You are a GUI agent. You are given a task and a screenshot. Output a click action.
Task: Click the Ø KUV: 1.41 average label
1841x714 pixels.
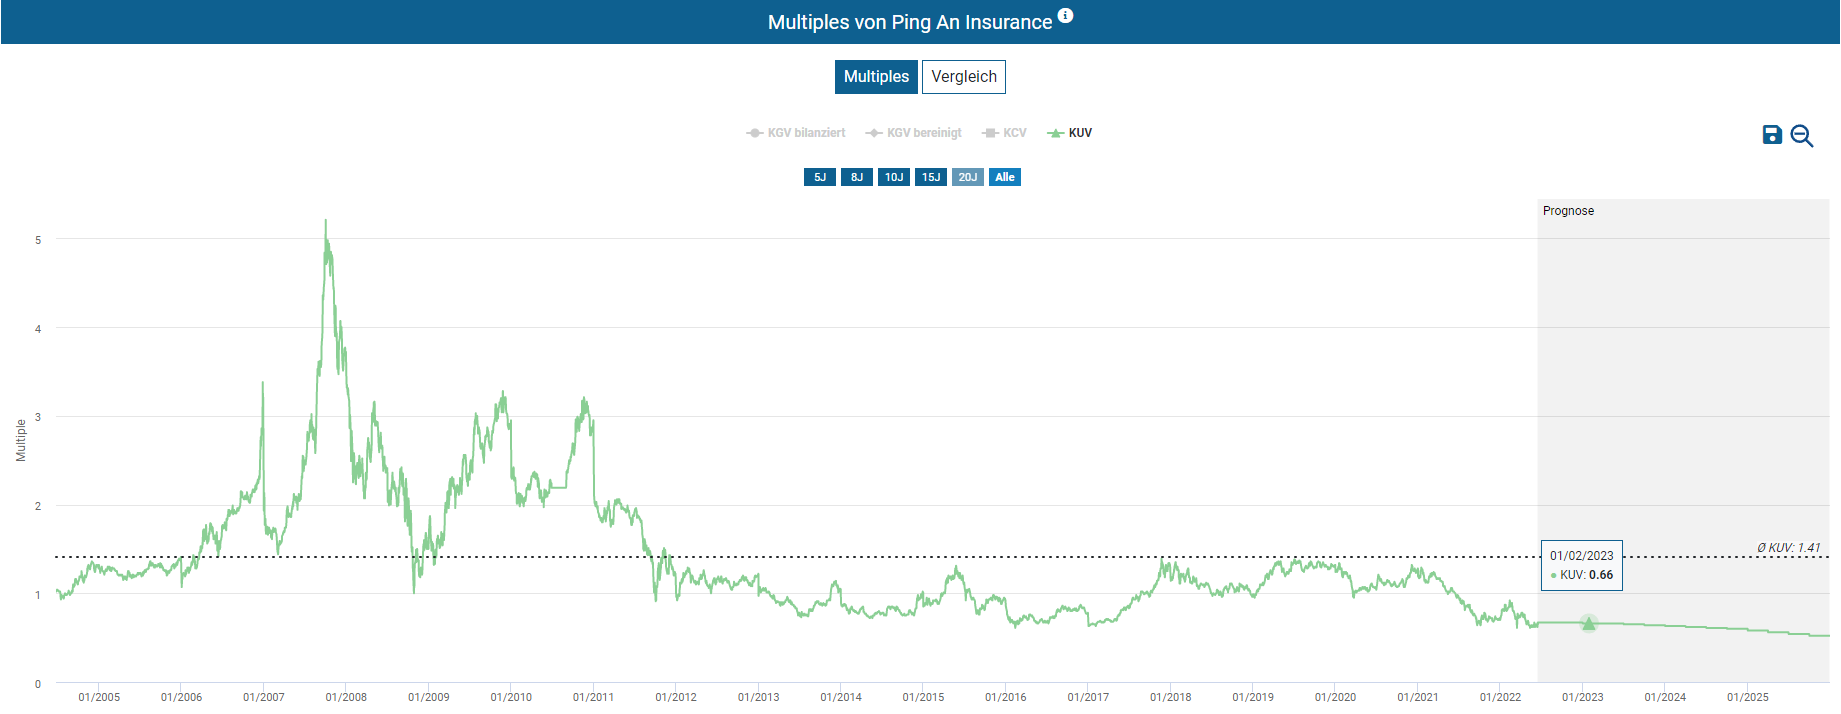1788,548
